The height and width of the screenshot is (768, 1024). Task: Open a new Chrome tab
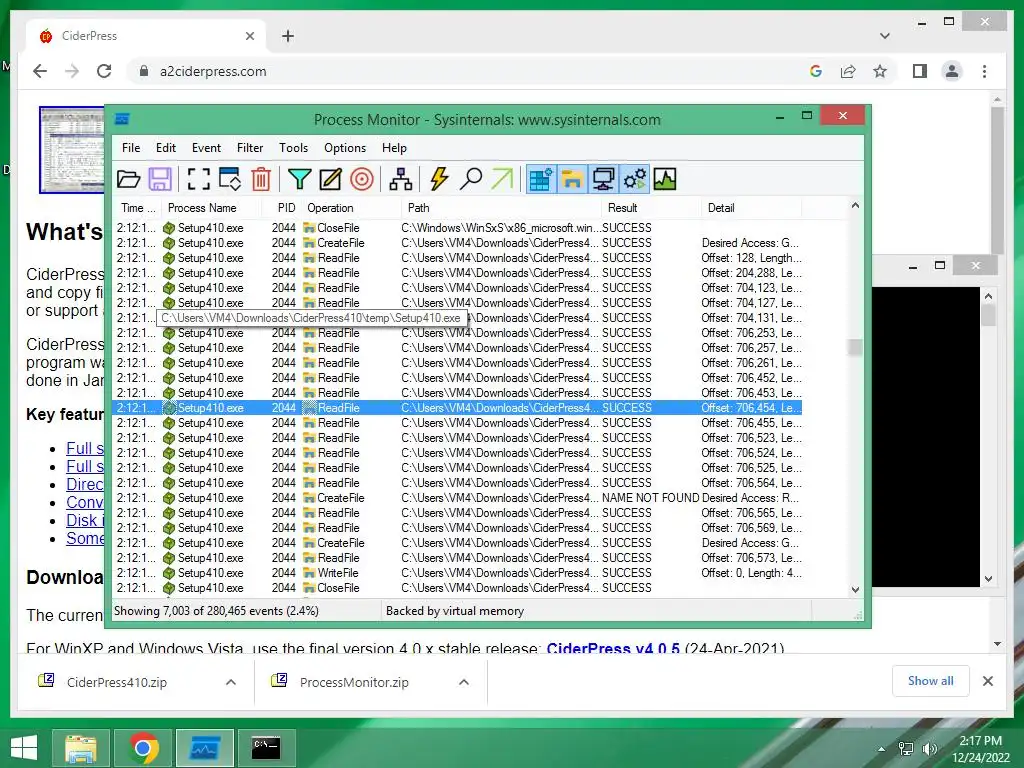(x=288, y=36)
